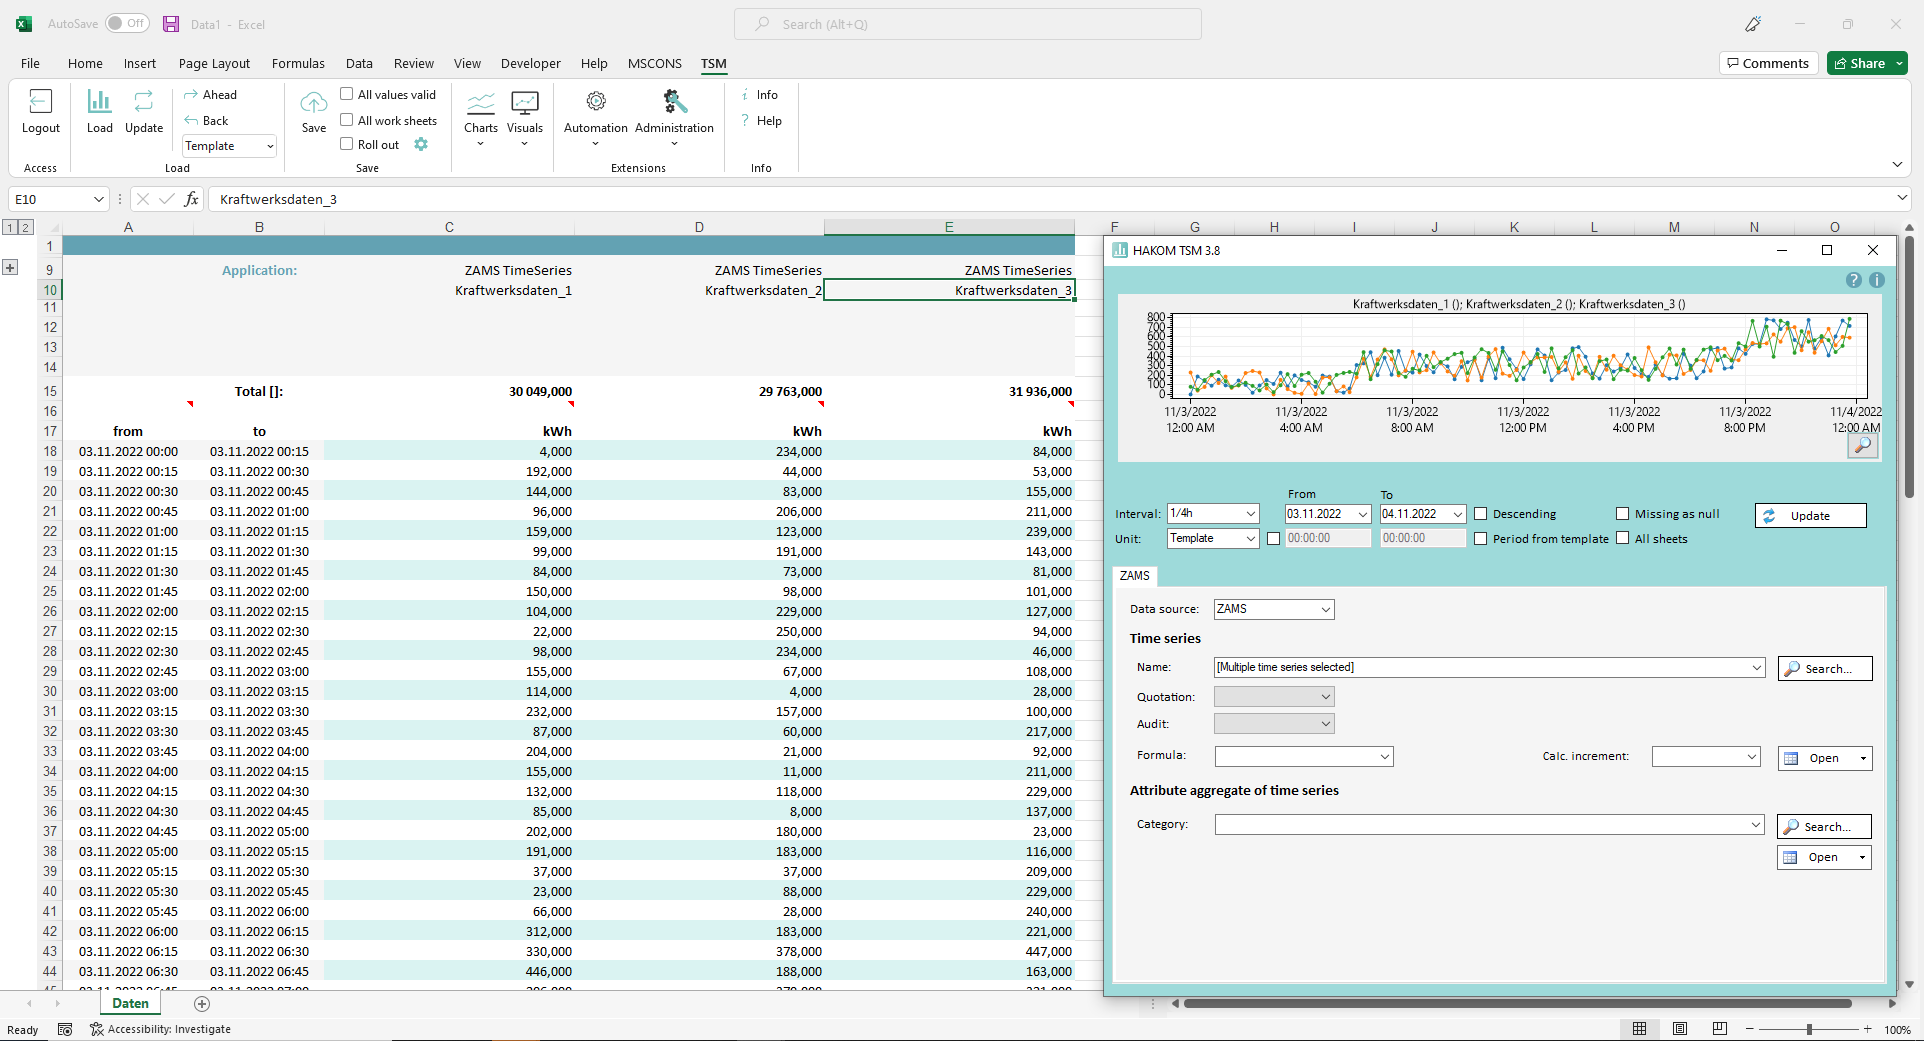1924x1041 pixels.
Task: Click the Insert Function fx icon
Action: point(191,199)
